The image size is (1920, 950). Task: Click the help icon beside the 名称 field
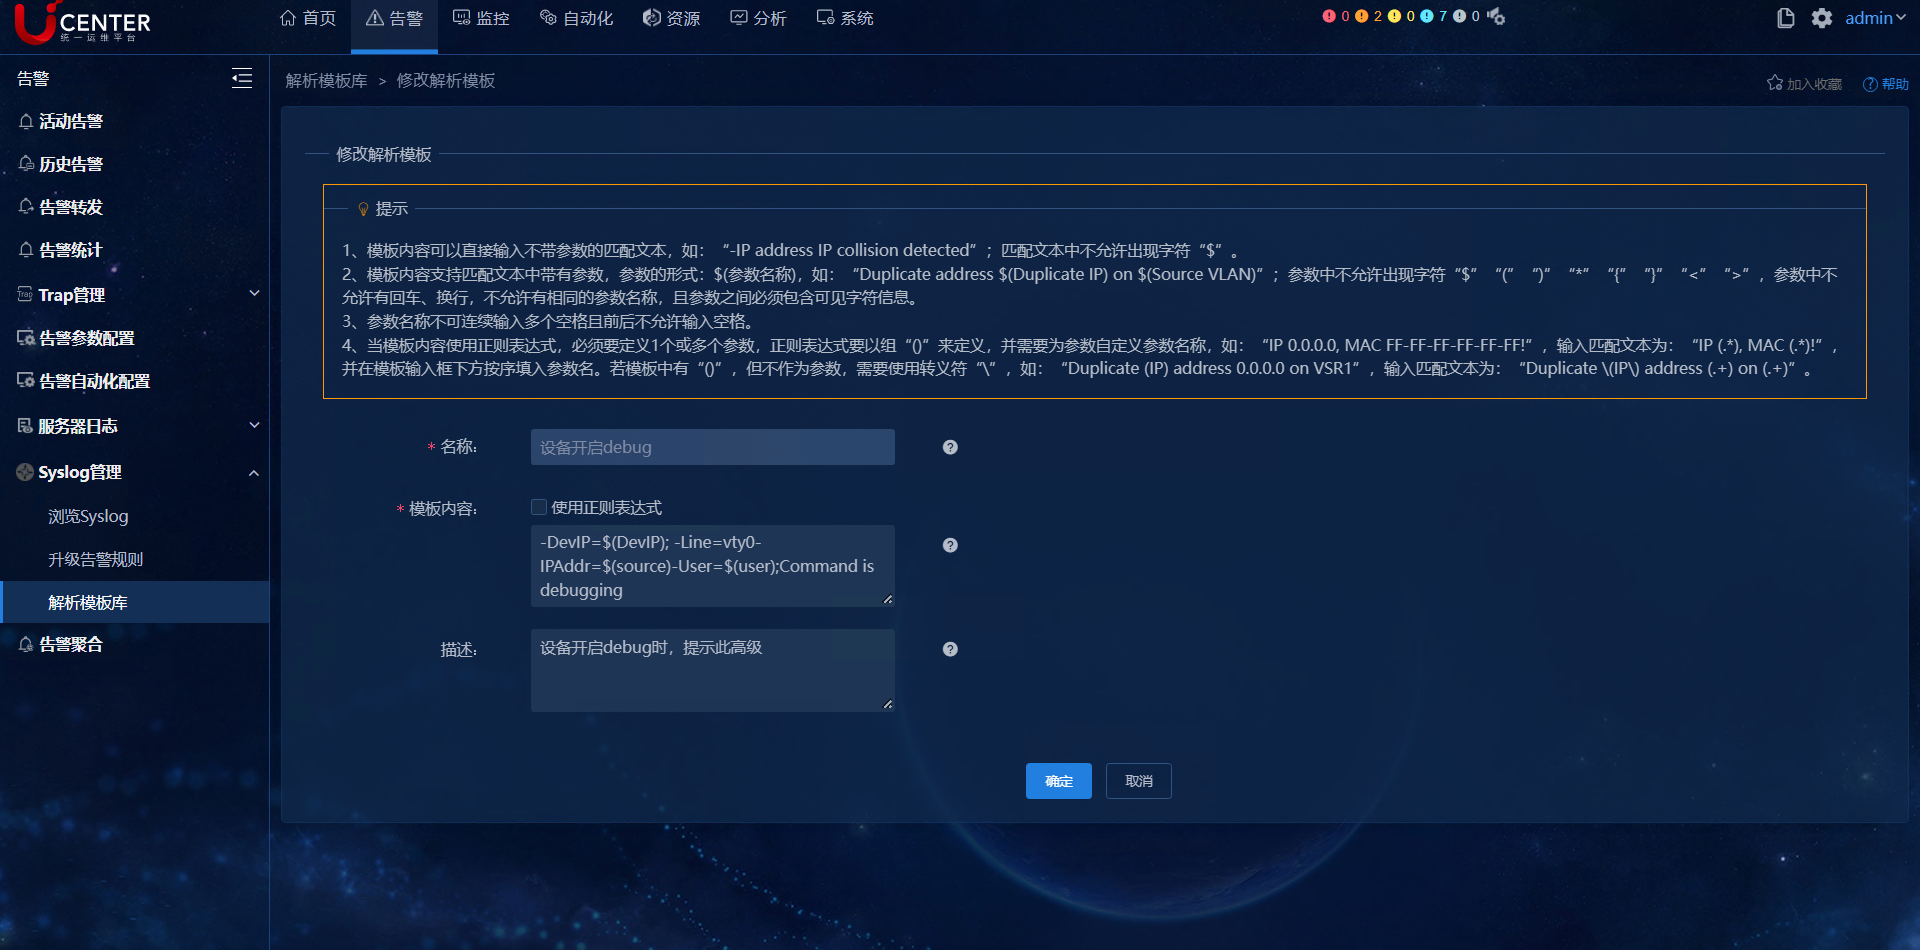pos(950,447)
